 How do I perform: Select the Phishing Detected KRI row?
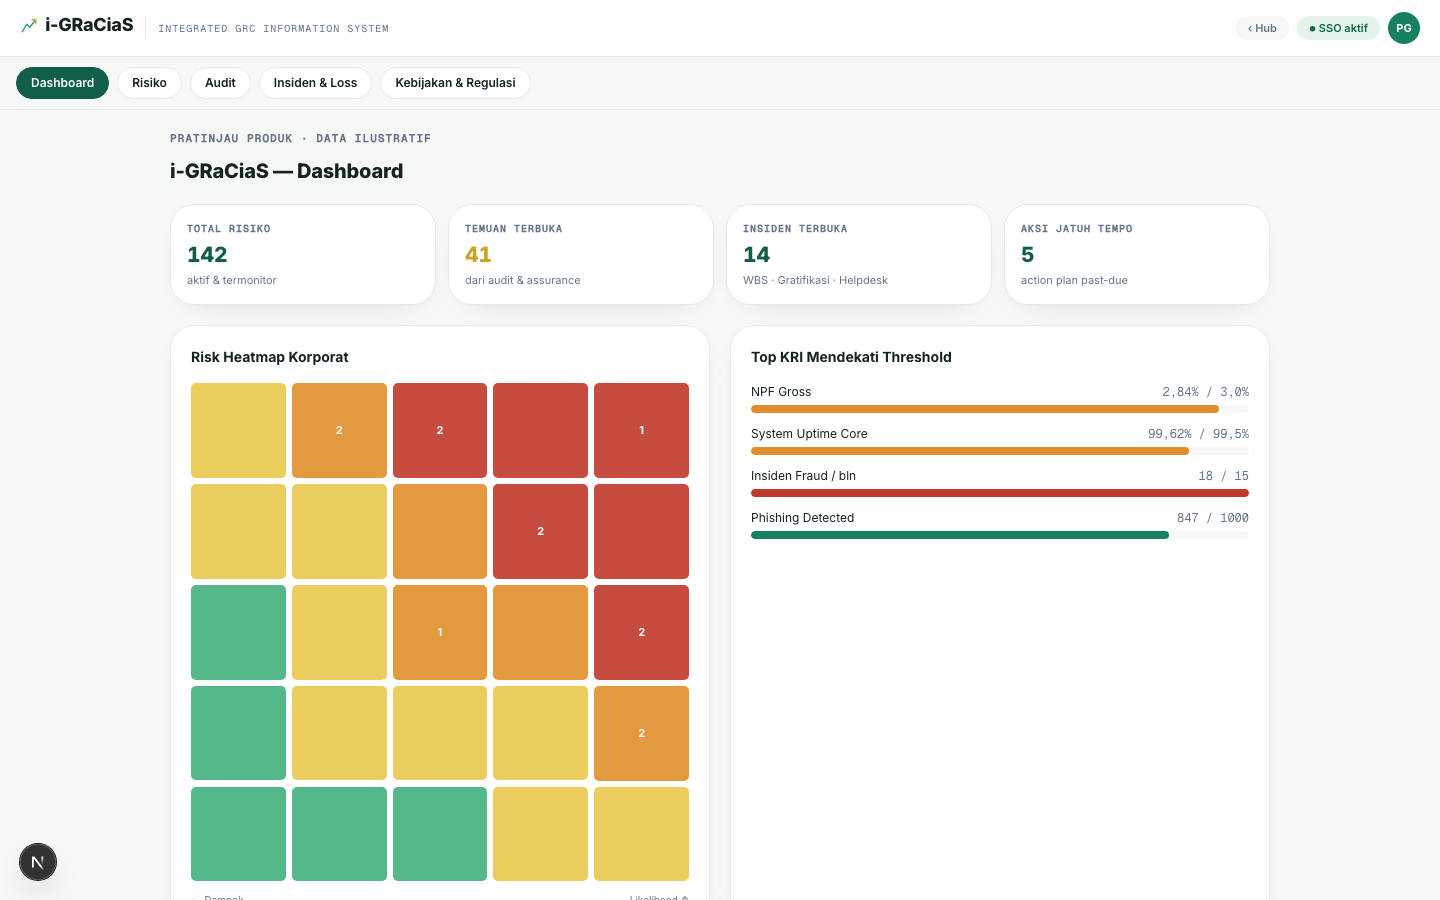click(1000, 525)
